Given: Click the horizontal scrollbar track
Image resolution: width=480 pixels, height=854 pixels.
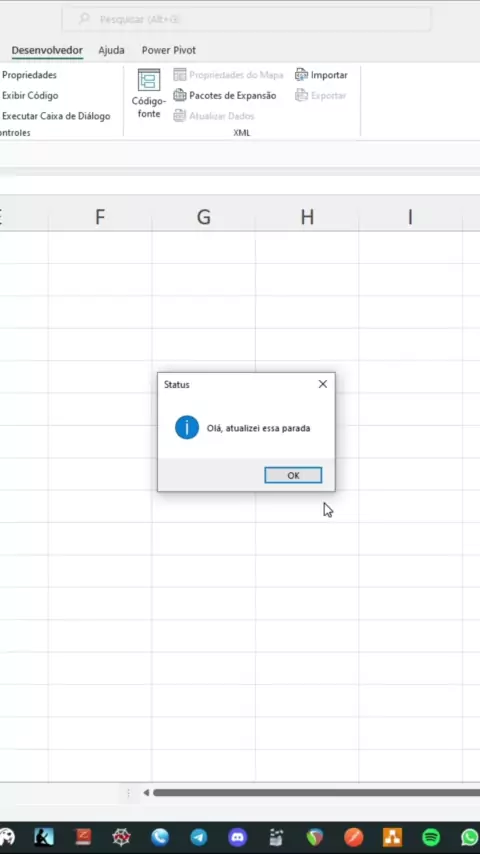Looking at the screenshot, I should coord(316,792).
